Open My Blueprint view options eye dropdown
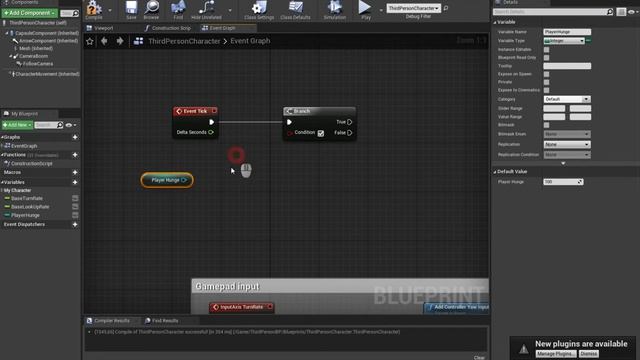The image size is (640, 360). 71,125
